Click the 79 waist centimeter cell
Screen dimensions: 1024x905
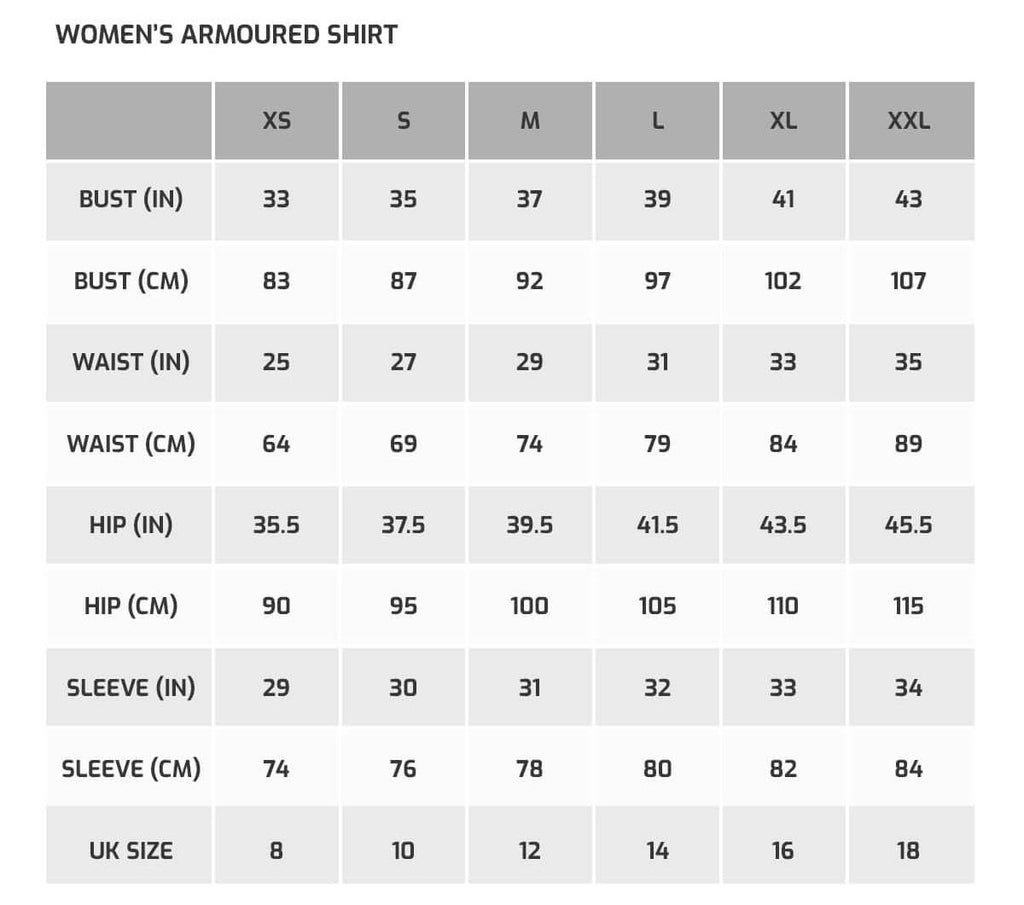click(x=657, y=443)
